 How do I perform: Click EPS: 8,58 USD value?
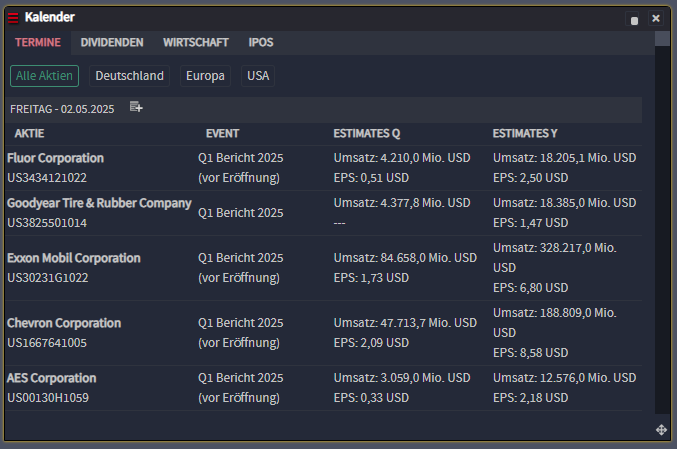tap(531, 353)
